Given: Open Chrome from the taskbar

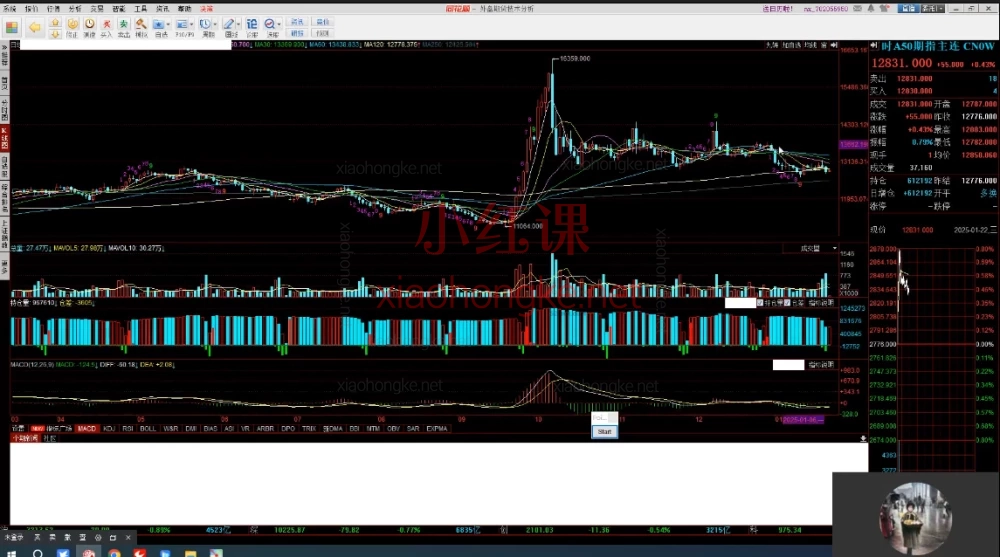Looking at the screenshot, I should pyautogui.click(x=114, y=553).
